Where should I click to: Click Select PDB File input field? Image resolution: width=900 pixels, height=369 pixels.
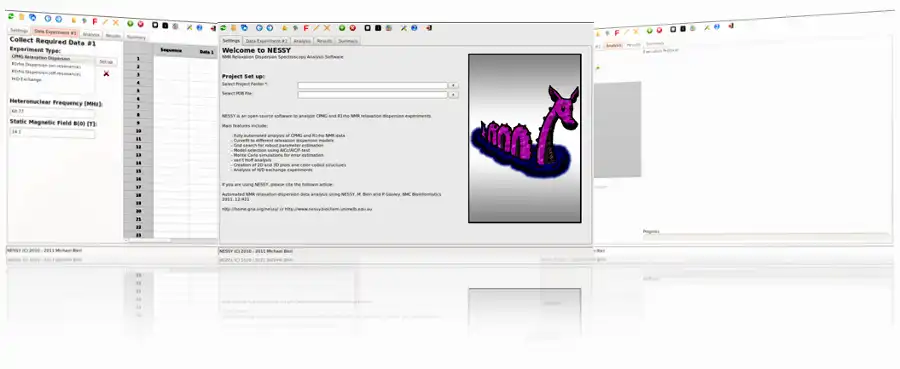tap(373, 95)
